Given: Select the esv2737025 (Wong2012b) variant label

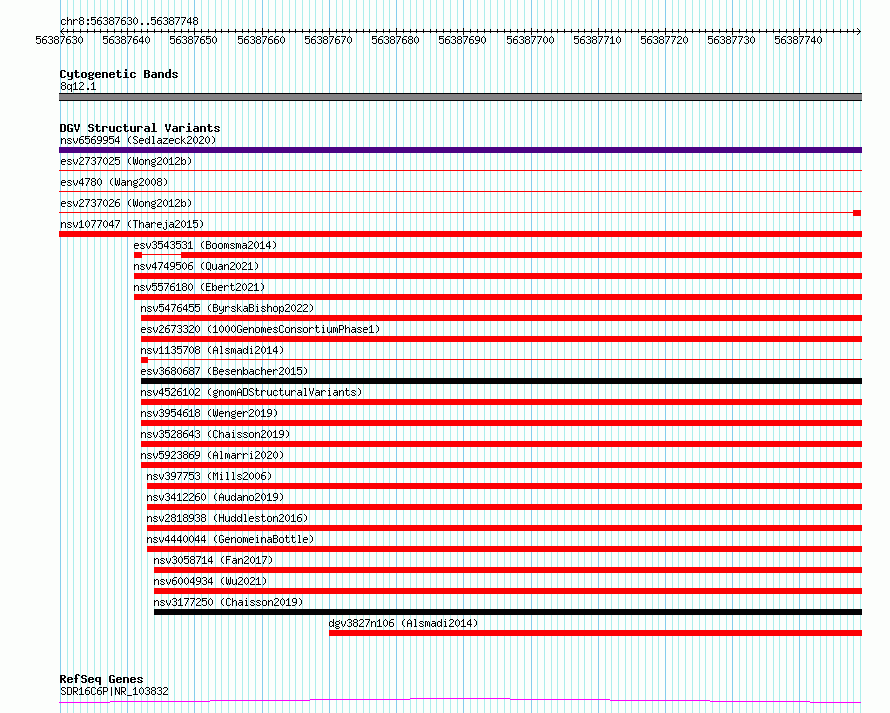Looking at the screenshot, I should (126, 161).
